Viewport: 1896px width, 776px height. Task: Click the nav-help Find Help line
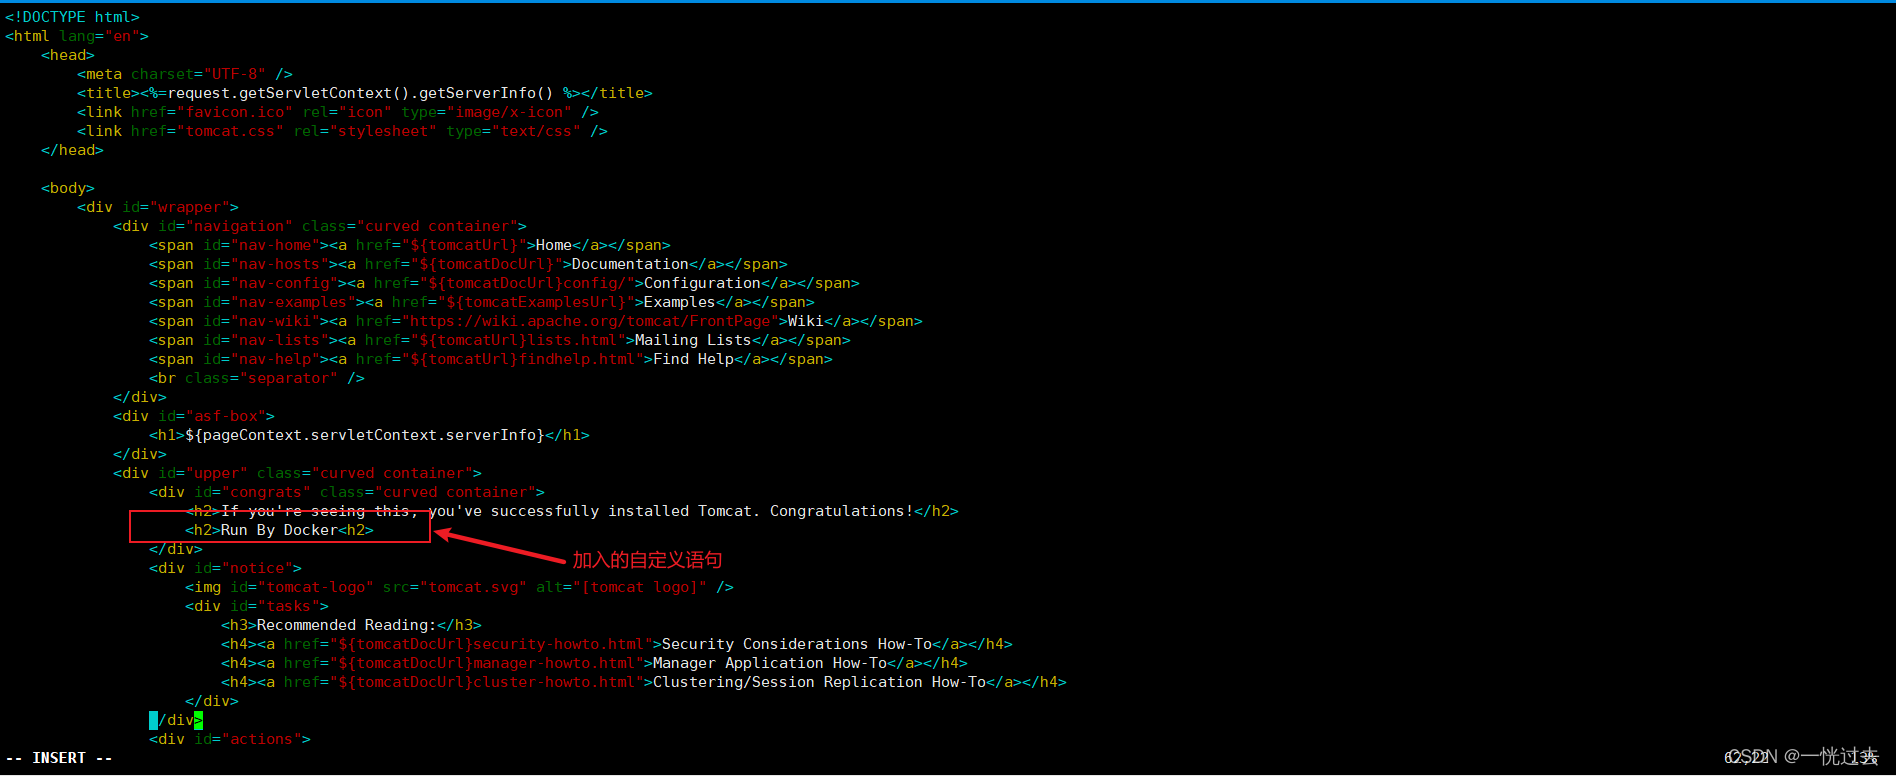491,359
